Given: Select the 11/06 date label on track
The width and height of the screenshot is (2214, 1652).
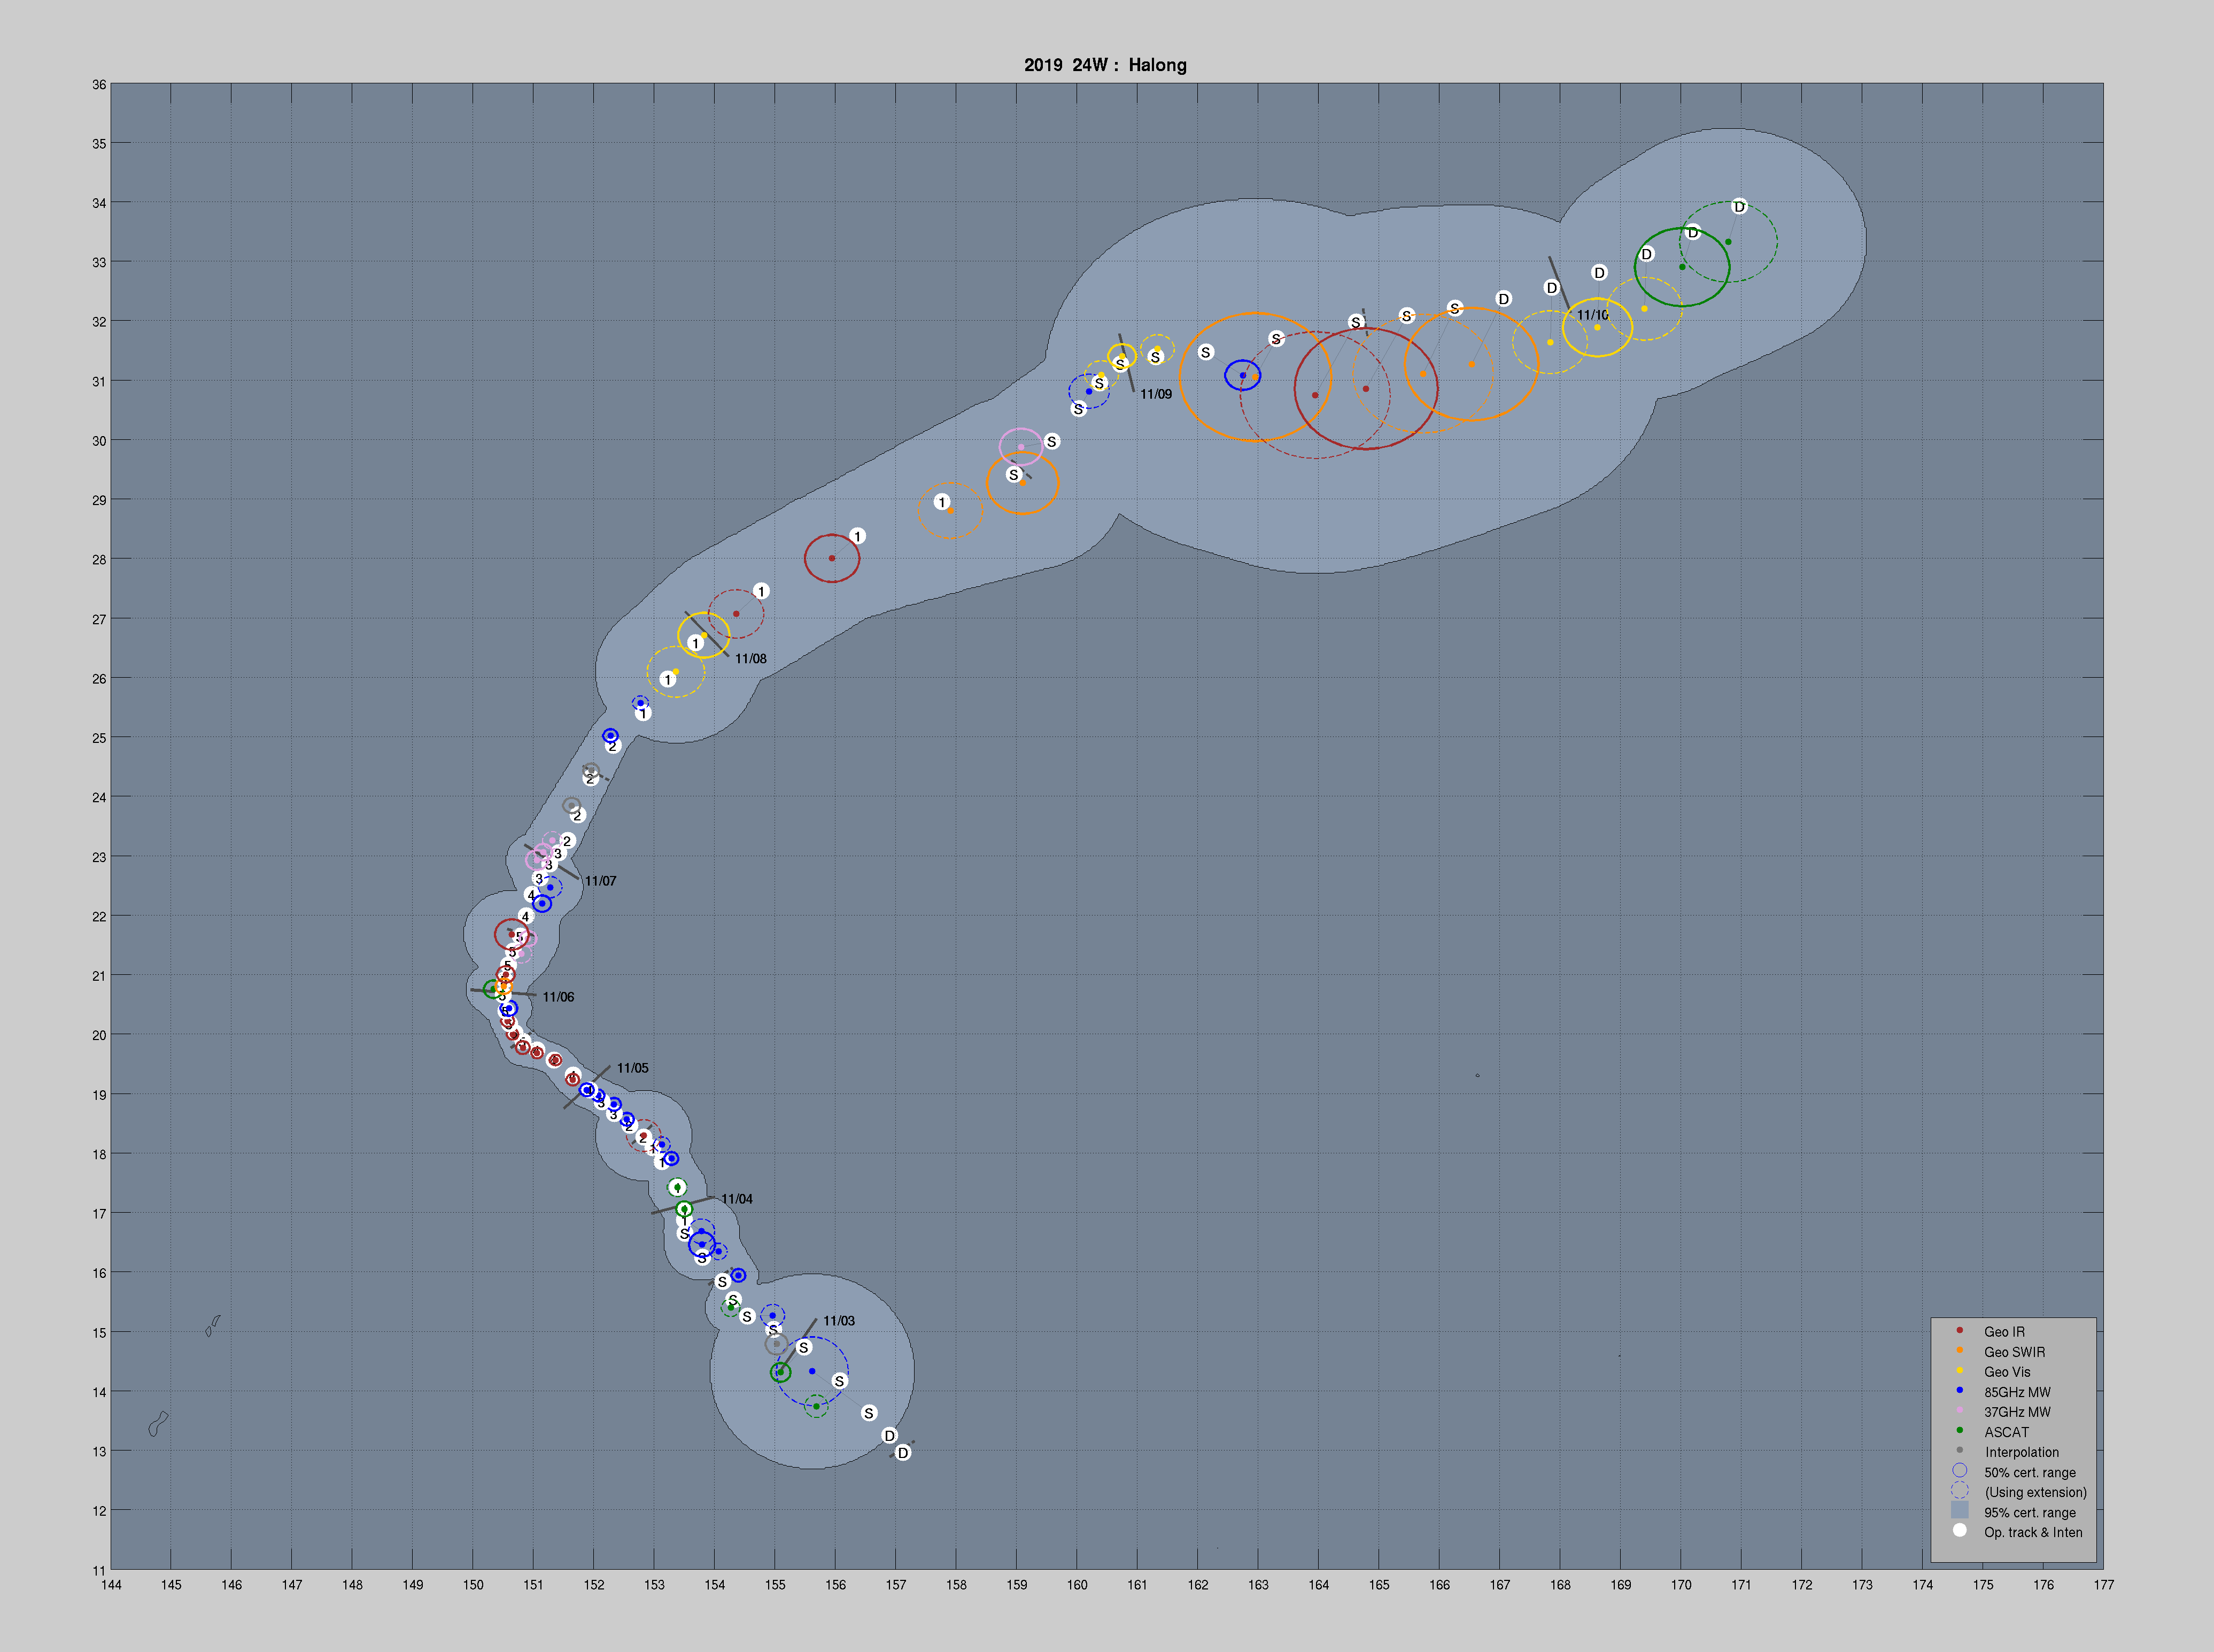Looking at the screenshot, I should click(558, 997).
